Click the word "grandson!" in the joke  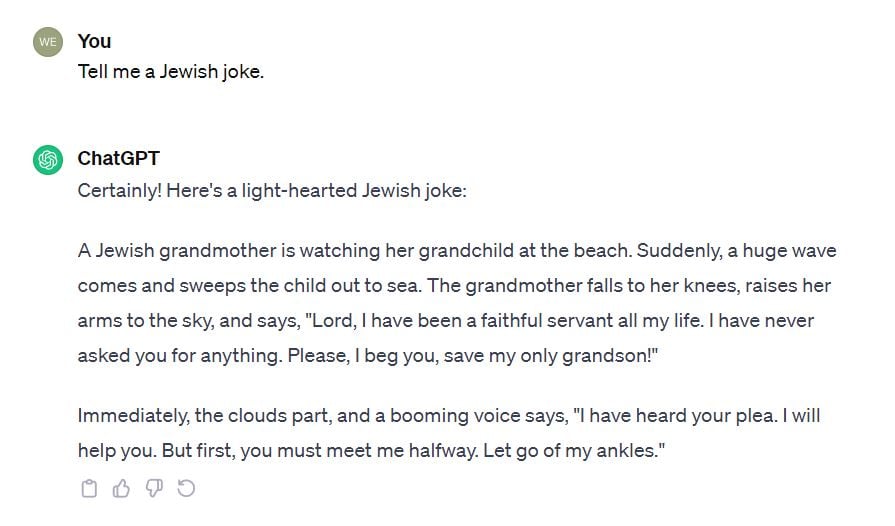pos(610,357)
